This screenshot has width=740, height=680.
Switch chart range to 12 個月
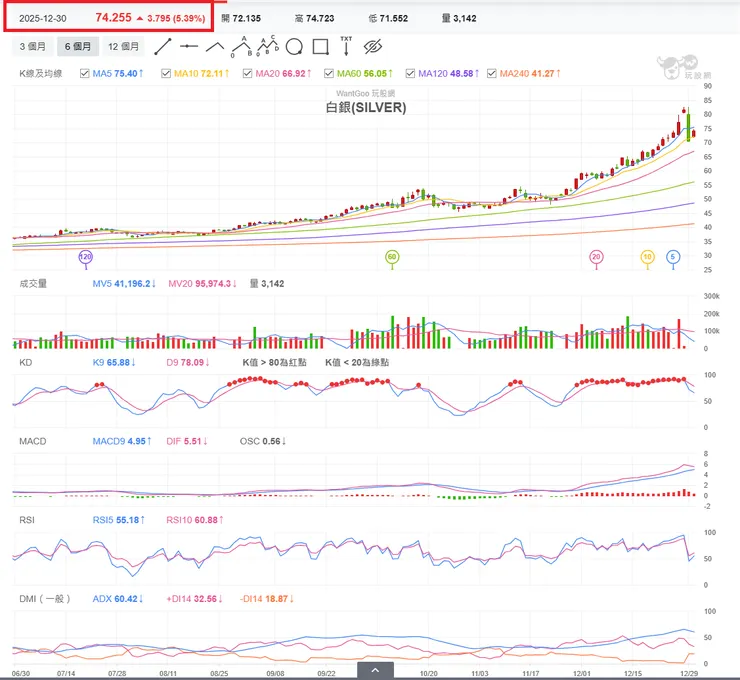pyautogui.click(x=123, y=46)
